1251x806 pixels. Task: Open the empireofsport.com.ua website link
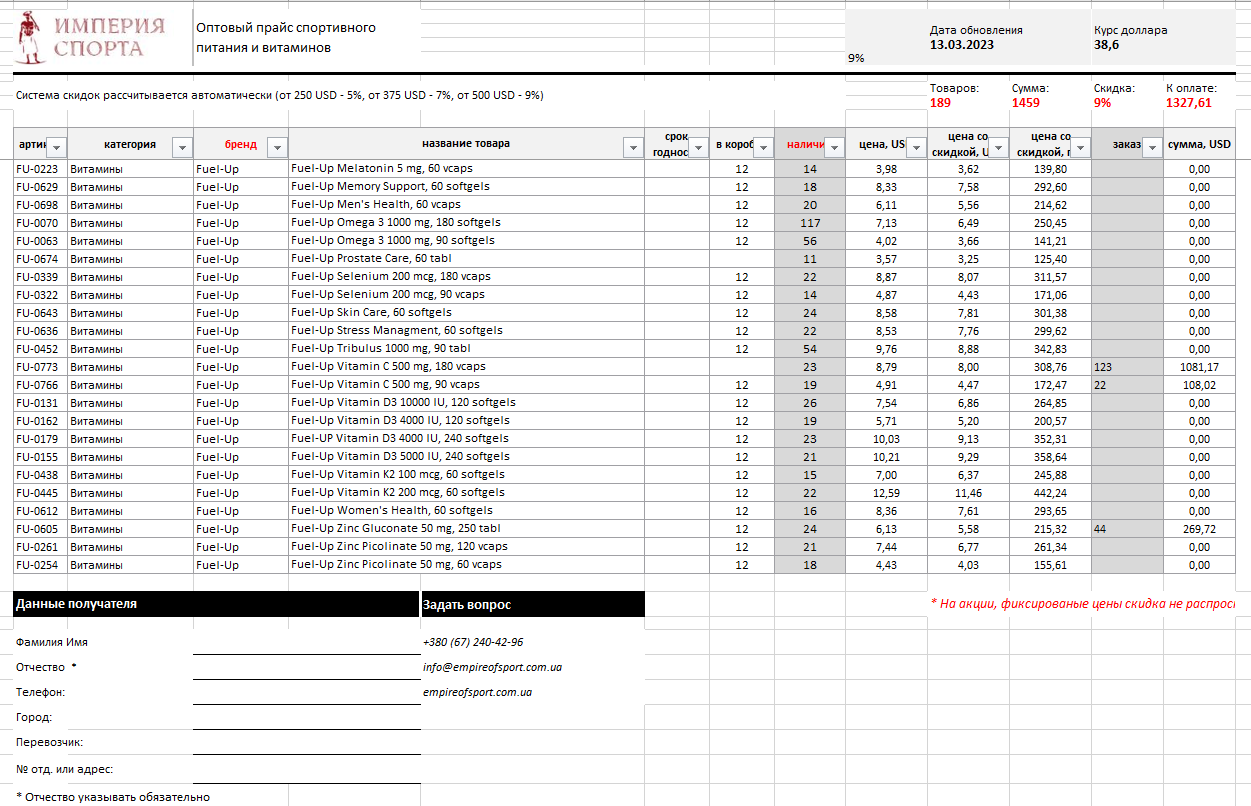[477, 692]
